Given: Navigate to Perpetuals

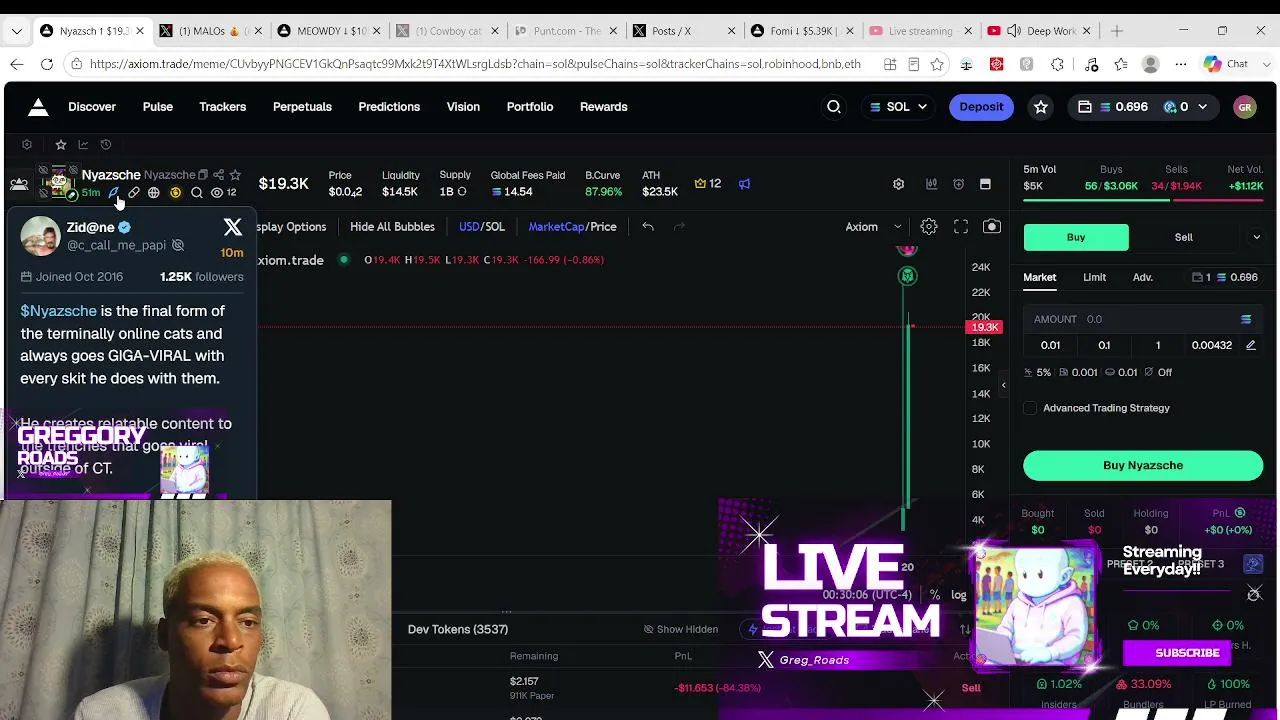Looking at the screenshot, I should click(302, 107).
